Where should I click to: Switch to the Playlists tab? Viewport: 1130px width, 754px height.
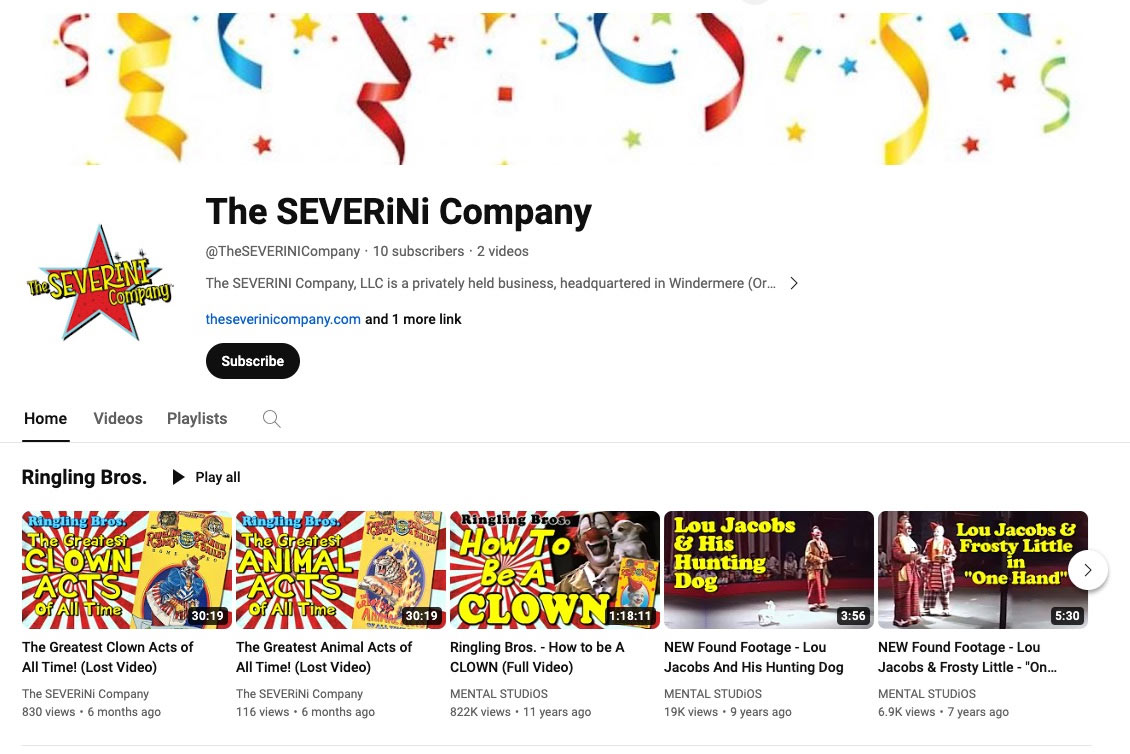point(197,419)
